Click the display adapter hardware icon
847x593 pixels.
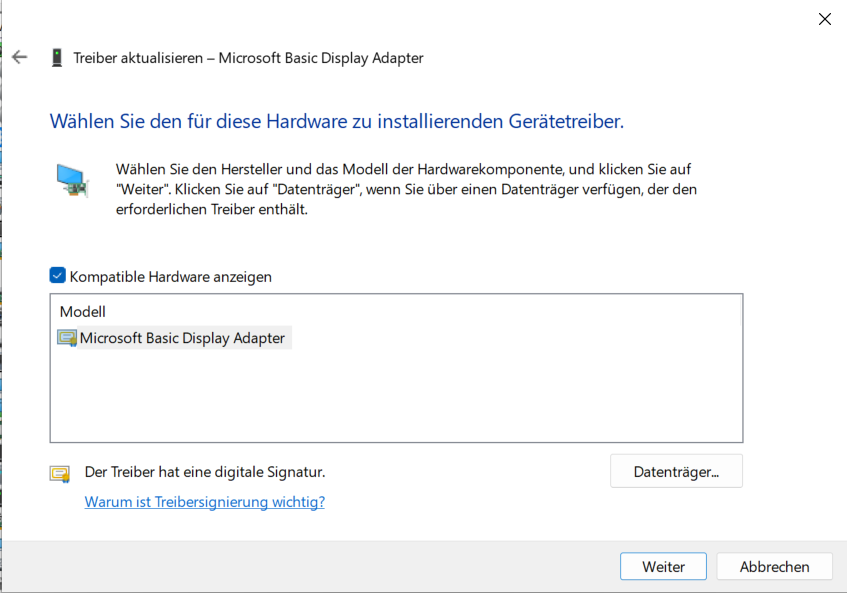(72, 180)
